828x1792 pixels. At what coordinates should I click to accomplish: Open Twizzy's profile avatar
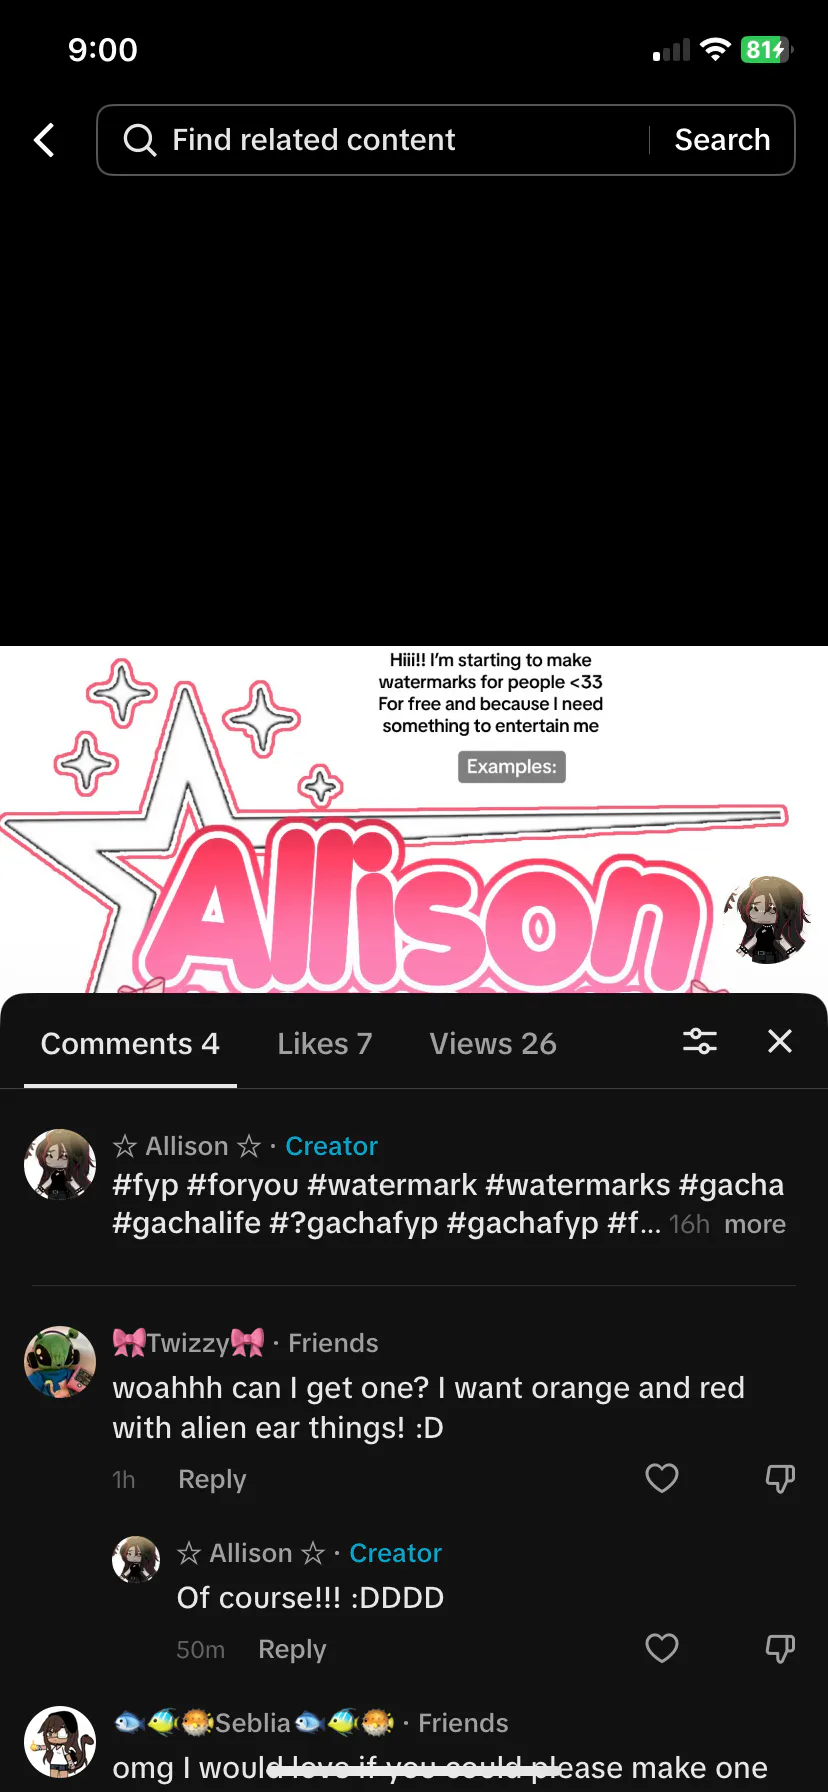pos(60,1362)
